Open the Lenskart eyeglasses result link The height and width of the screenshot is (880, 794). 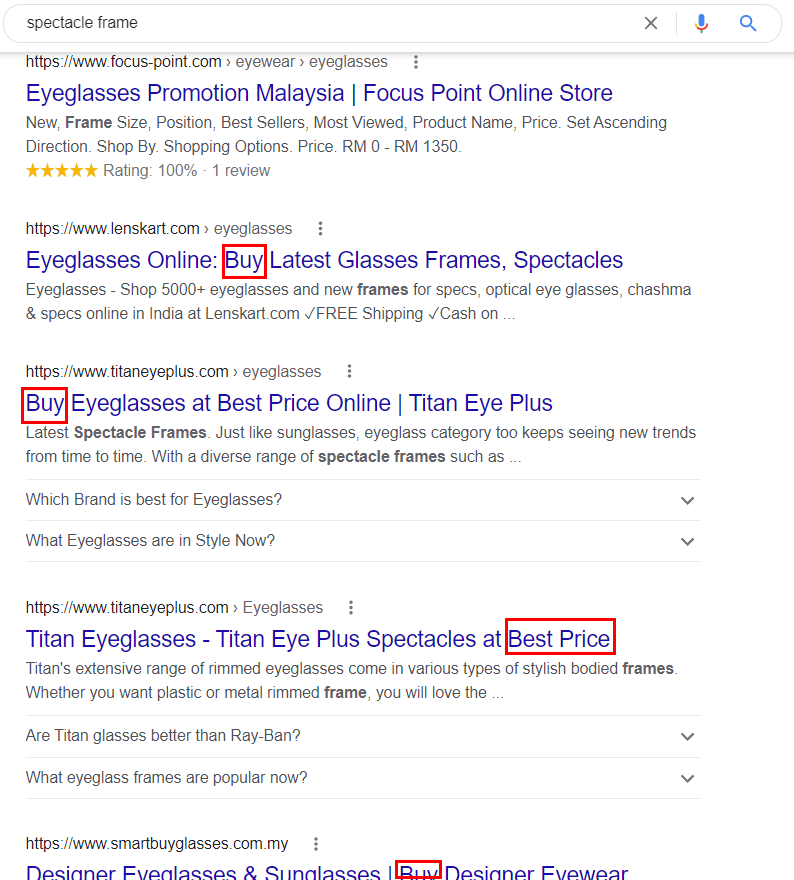pos(320,259)
